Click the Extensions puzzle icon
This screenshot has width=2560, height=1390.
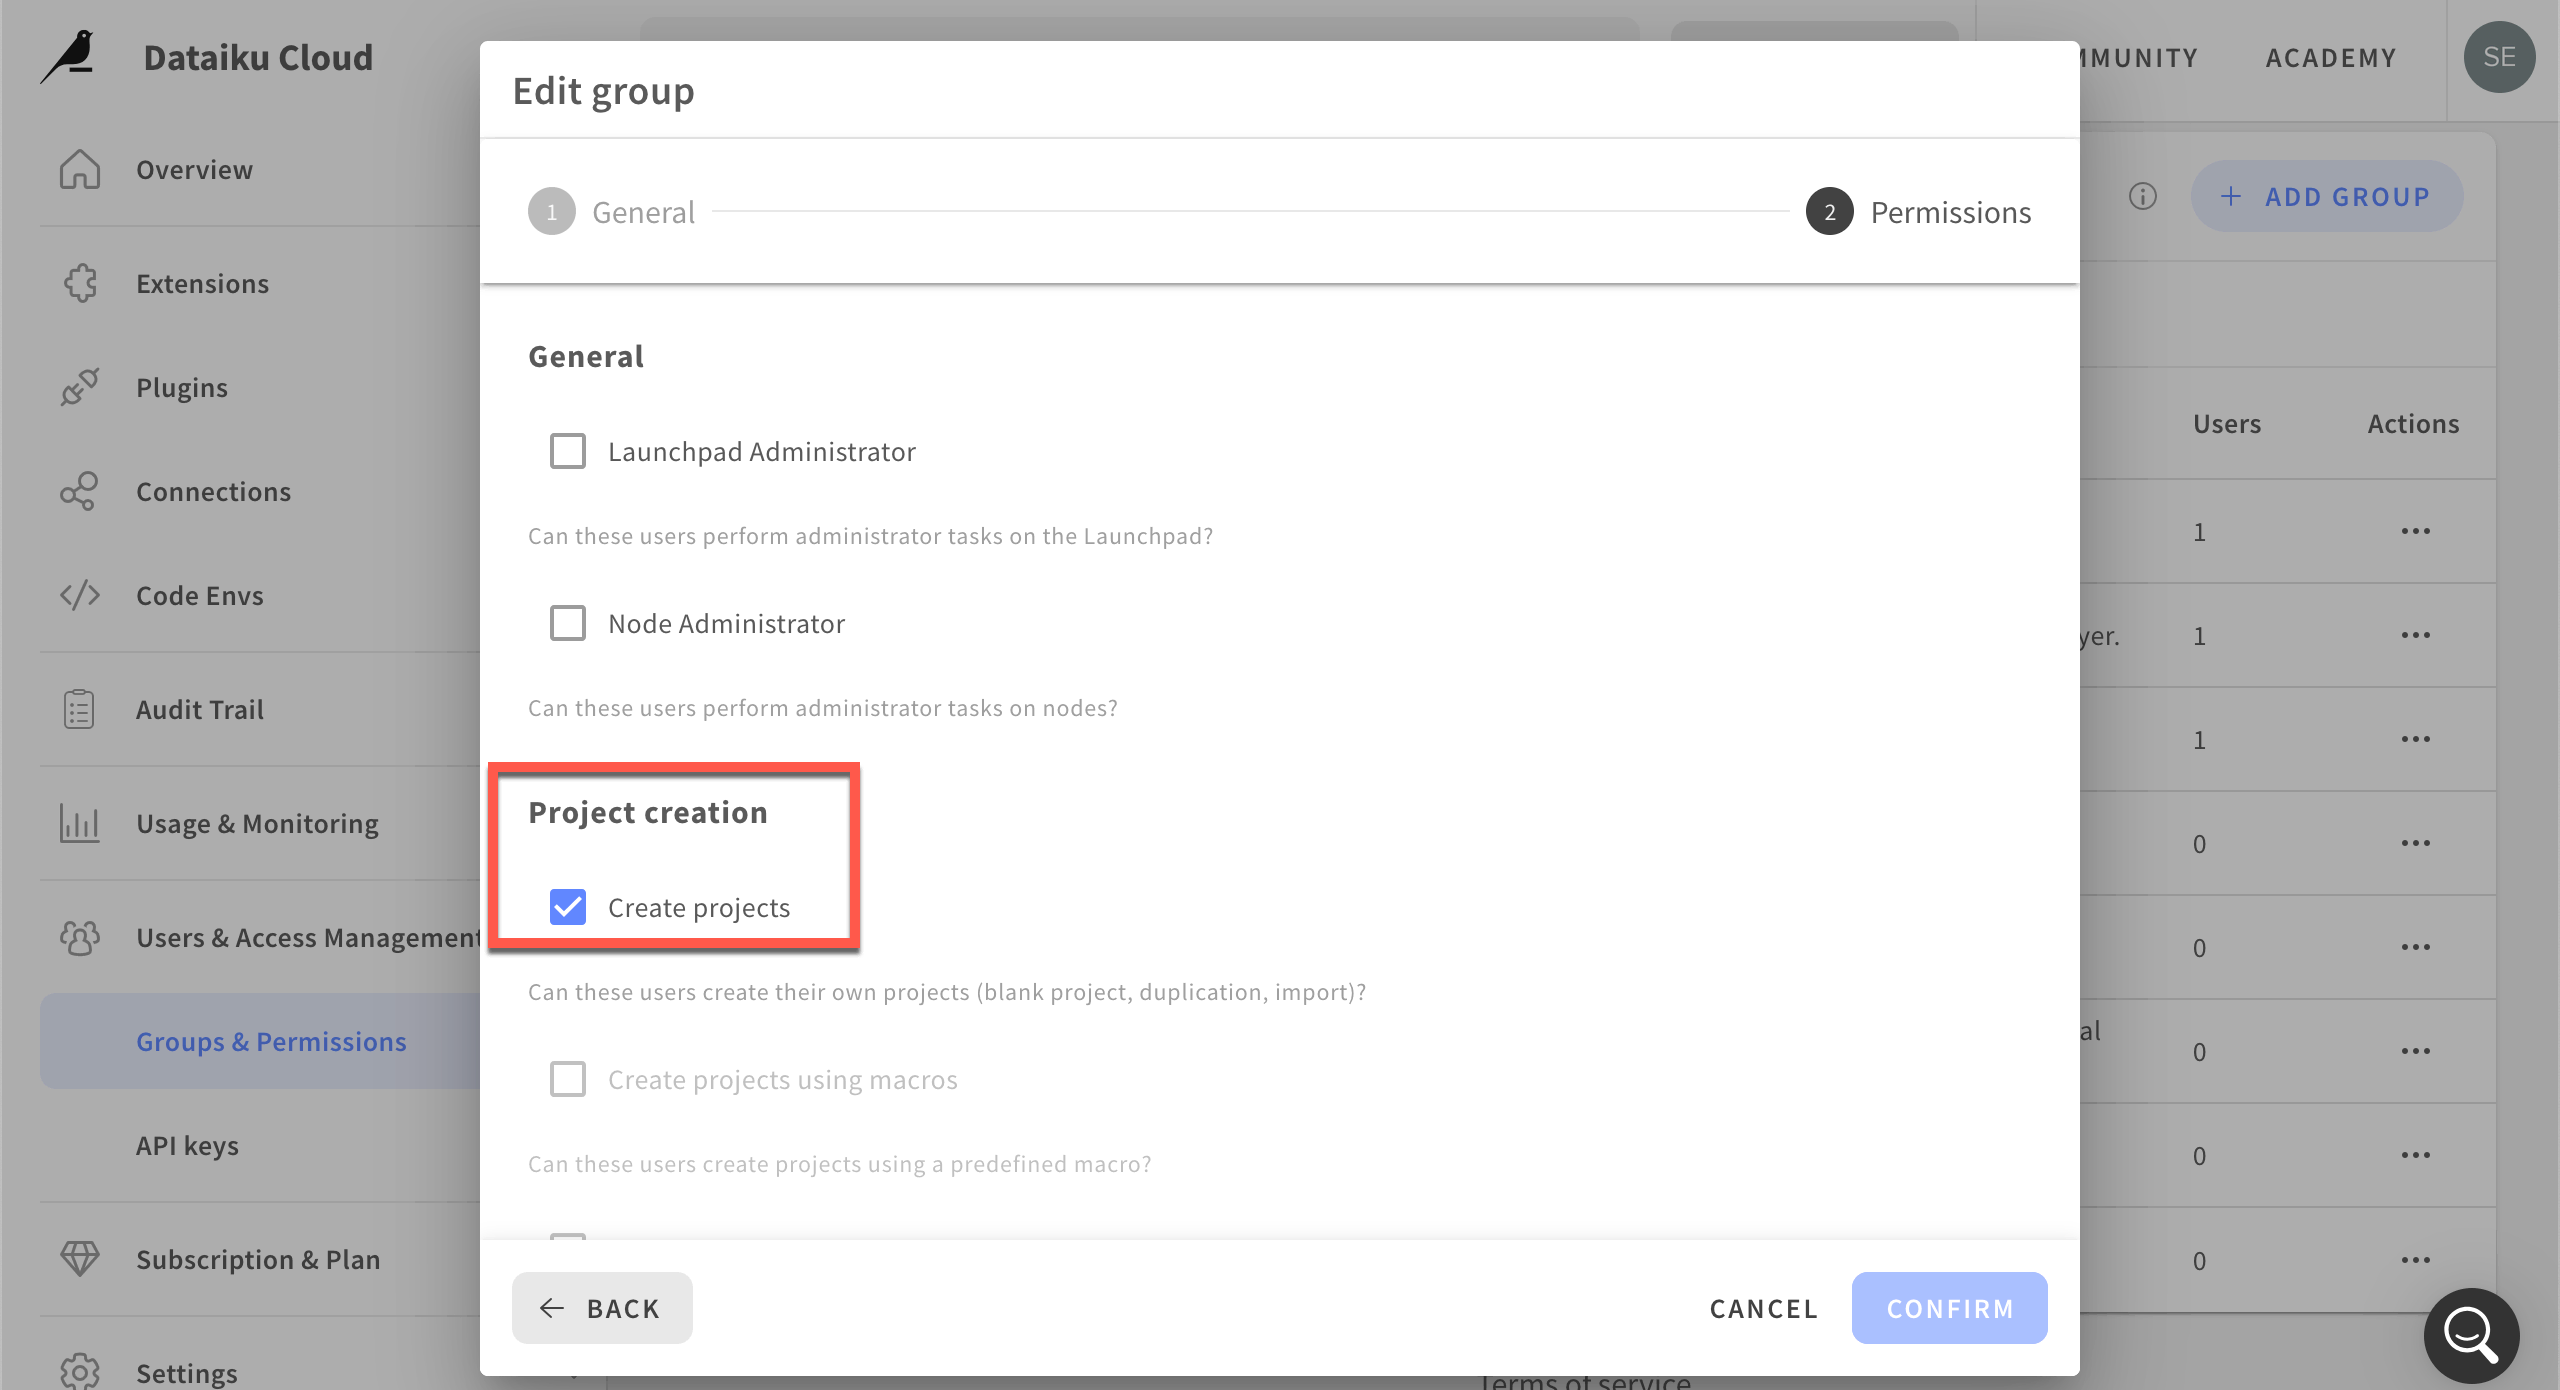point(80,283)
